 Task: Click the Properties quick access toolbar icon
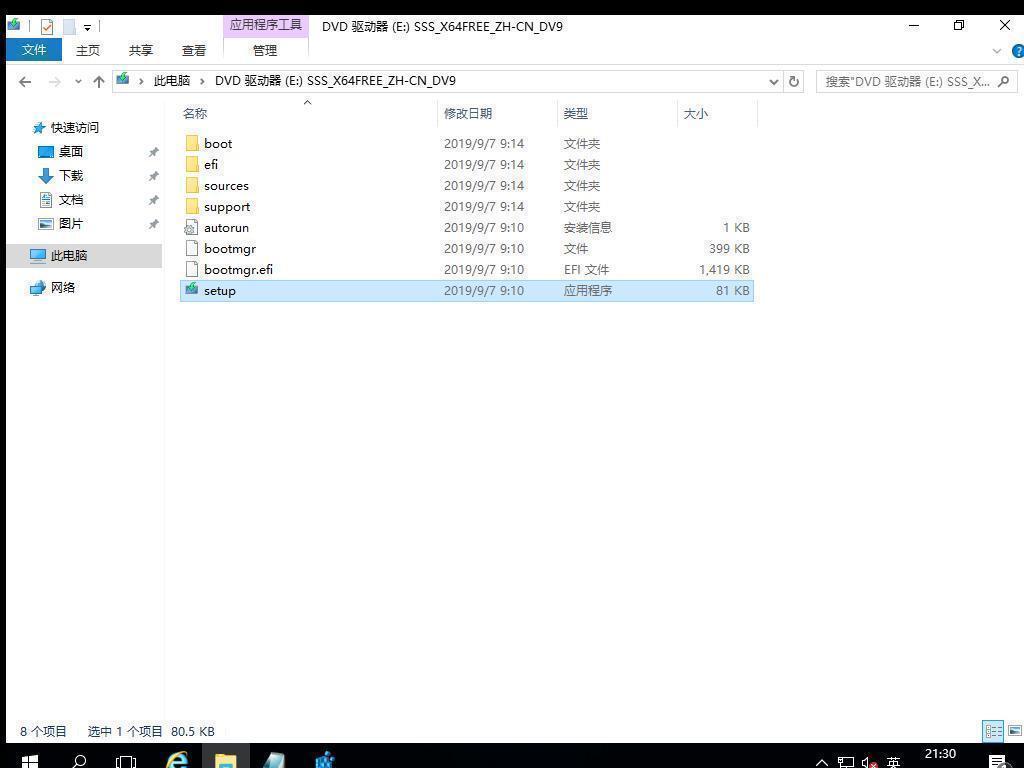coord(47,27)
